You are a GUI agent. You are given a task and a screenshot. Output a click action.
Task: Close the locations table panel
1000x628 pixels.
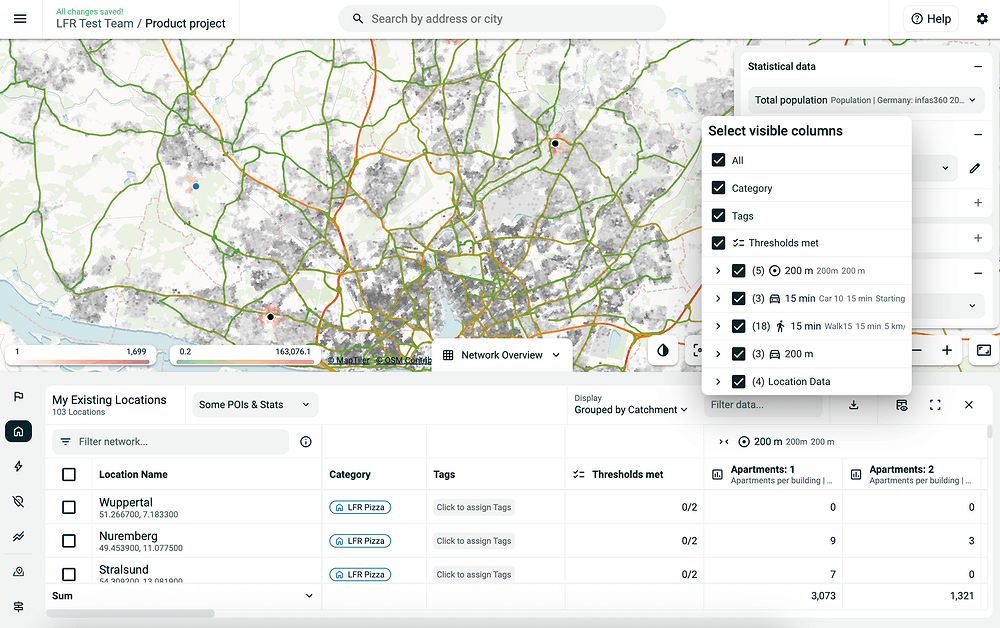tap(969, 405)
